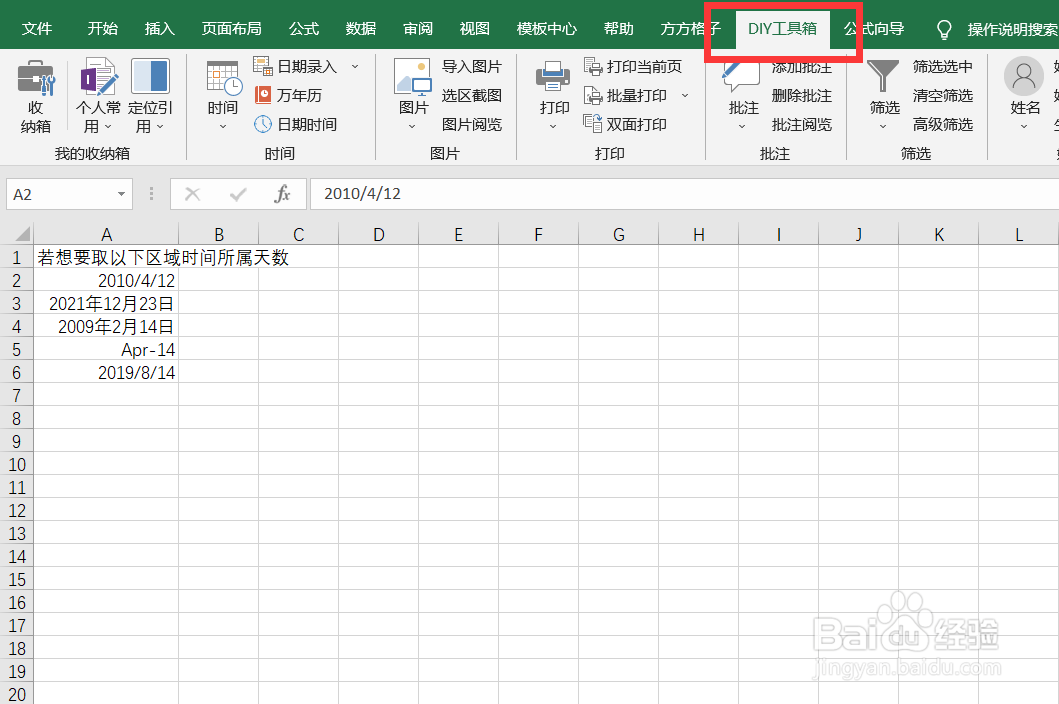Screen dimensions: 1059x704
Task: Expand the chevron under 筛选
Action: (883, 126)
